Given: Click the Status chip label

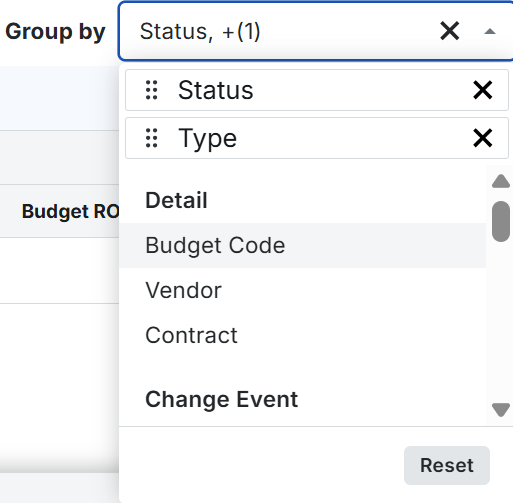Looking at the screenshot, I should point(216,90).
